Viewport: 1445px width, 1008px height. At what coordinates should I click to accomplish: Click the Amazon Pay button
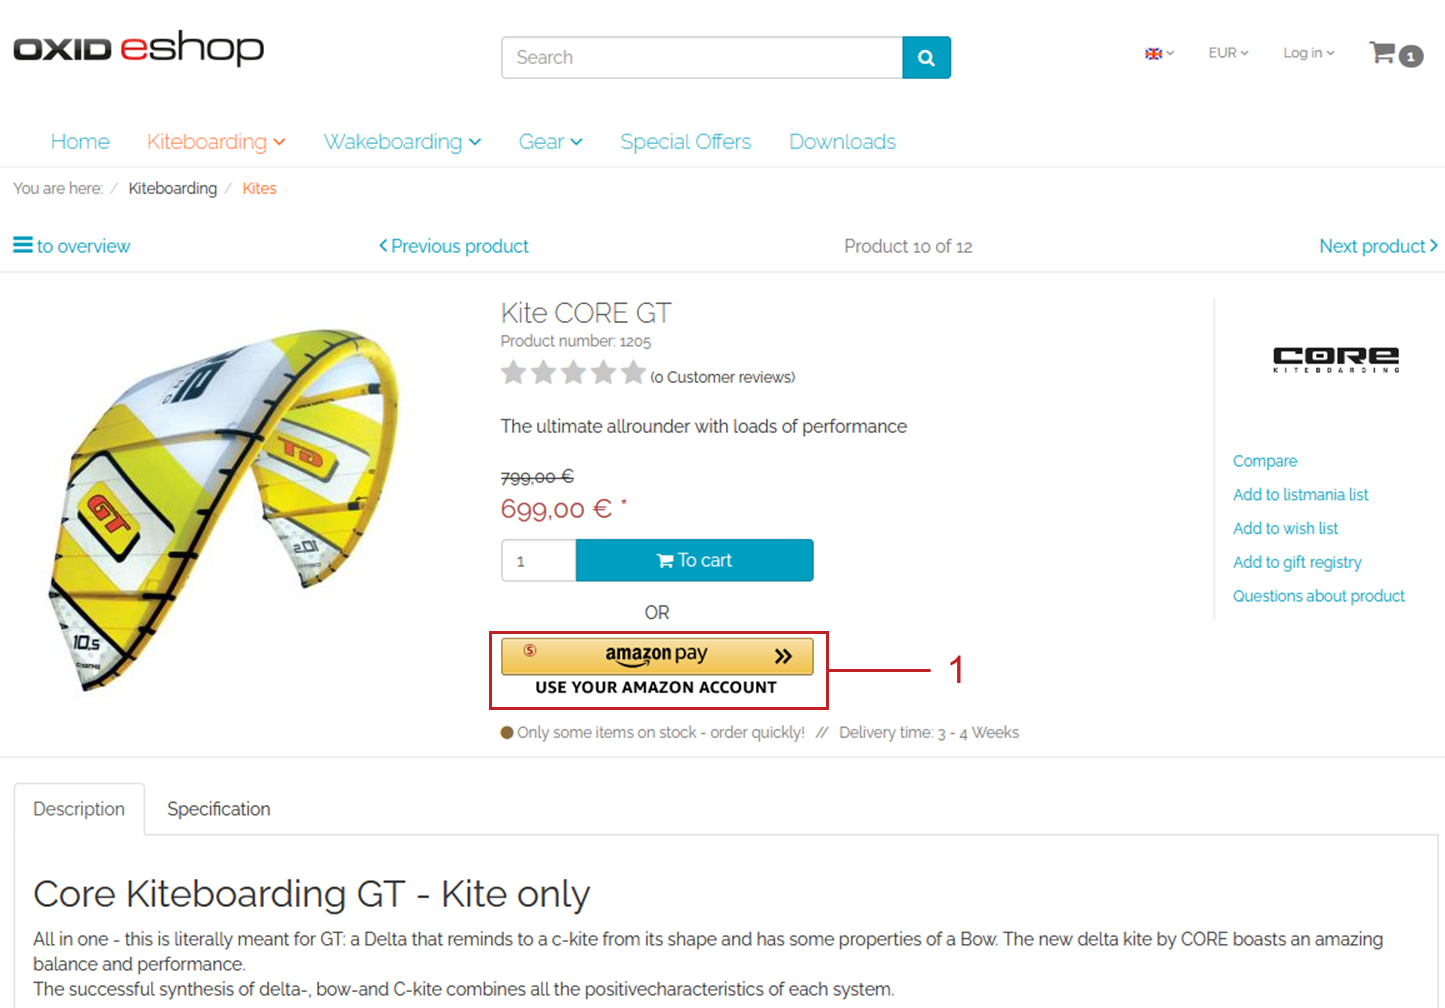pyautogui.click(x=657, y=656)
